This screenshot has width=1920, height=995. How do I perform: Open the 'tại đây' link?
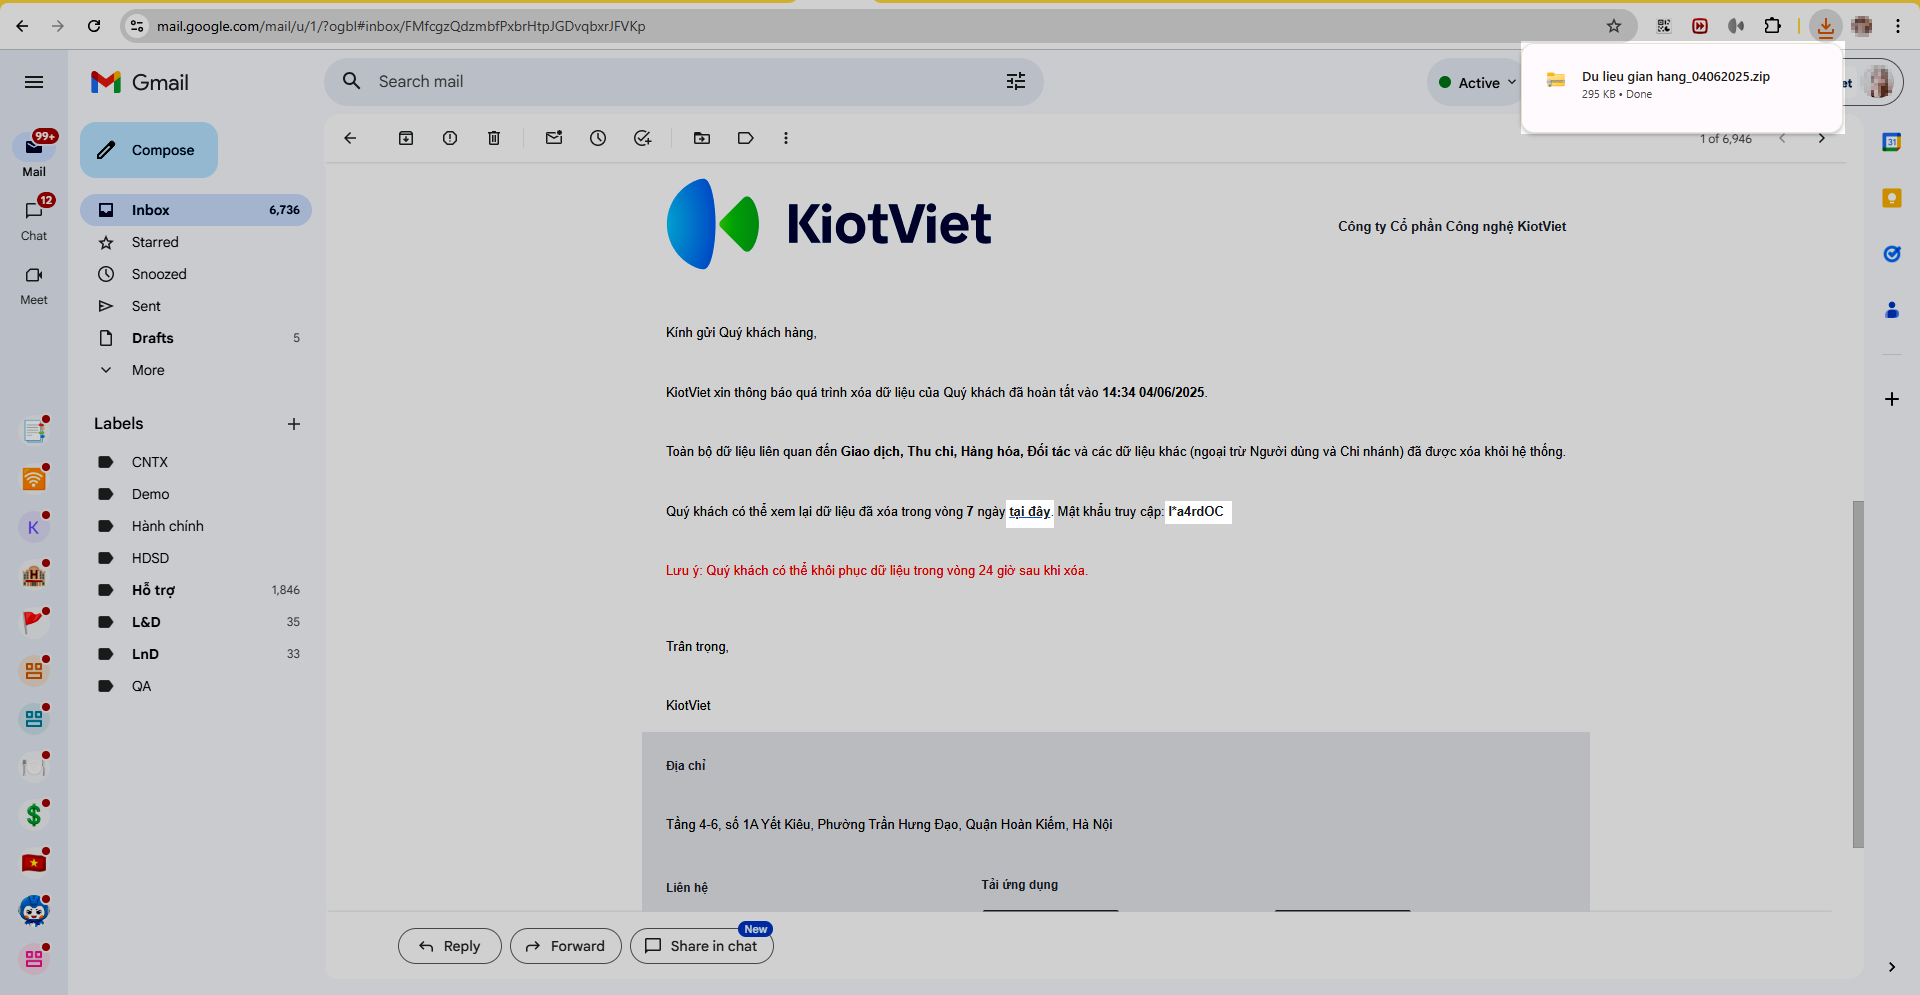click(x=1029, y=512)
